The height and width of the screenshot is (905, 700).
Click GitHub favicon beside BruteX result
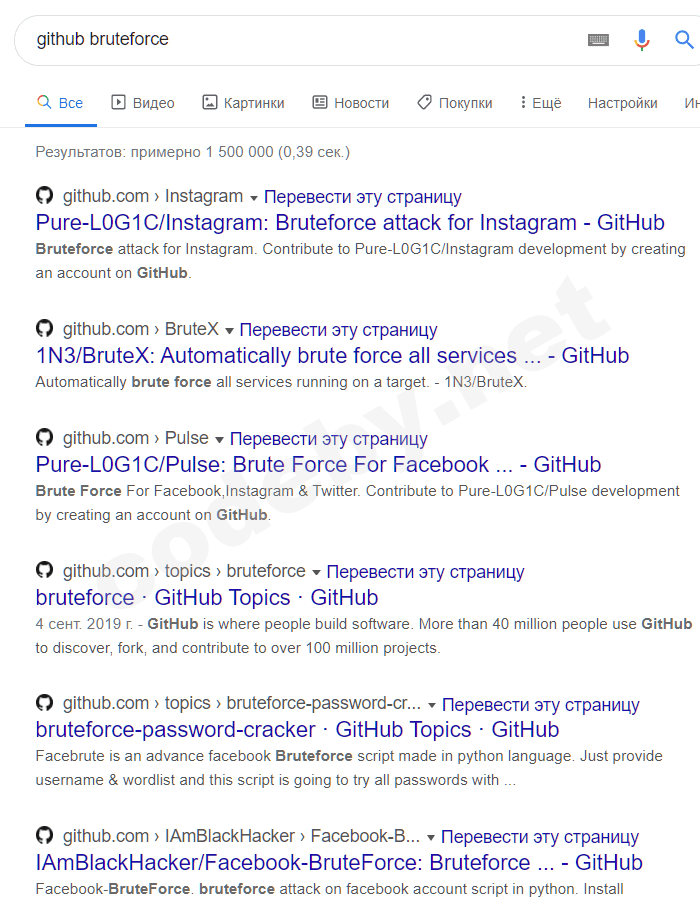click(44, 329)
